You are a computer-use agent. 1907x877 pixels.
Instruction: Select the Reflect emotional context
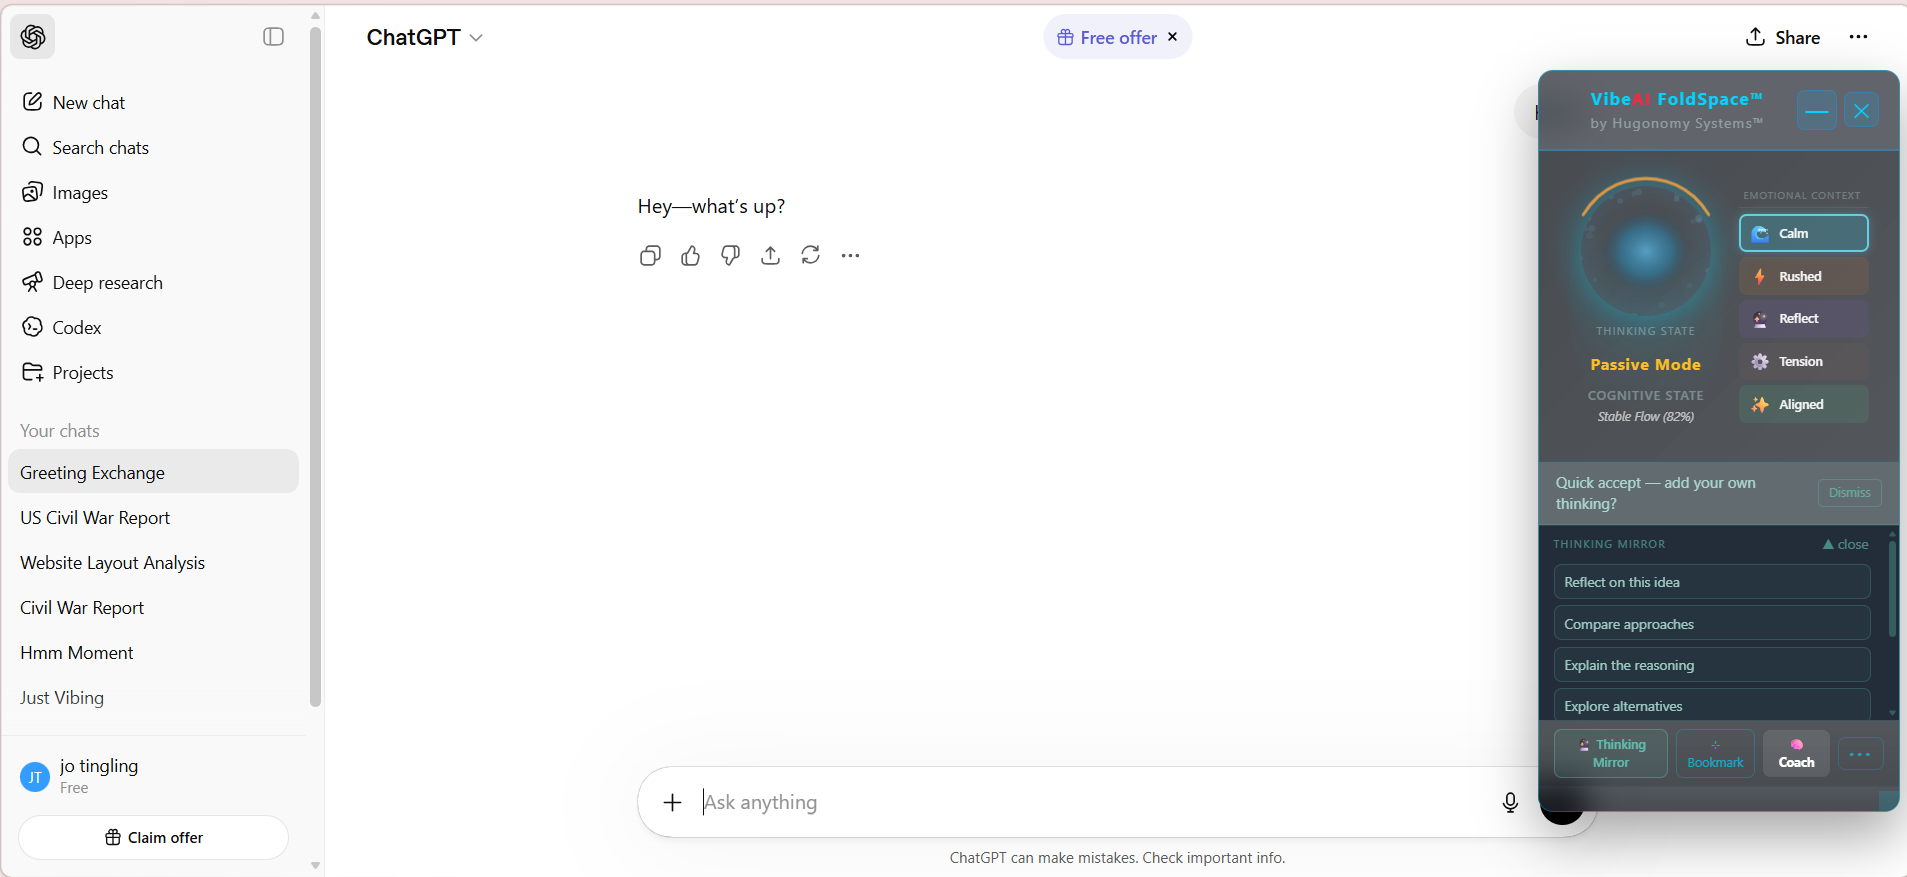point(1804,319)
